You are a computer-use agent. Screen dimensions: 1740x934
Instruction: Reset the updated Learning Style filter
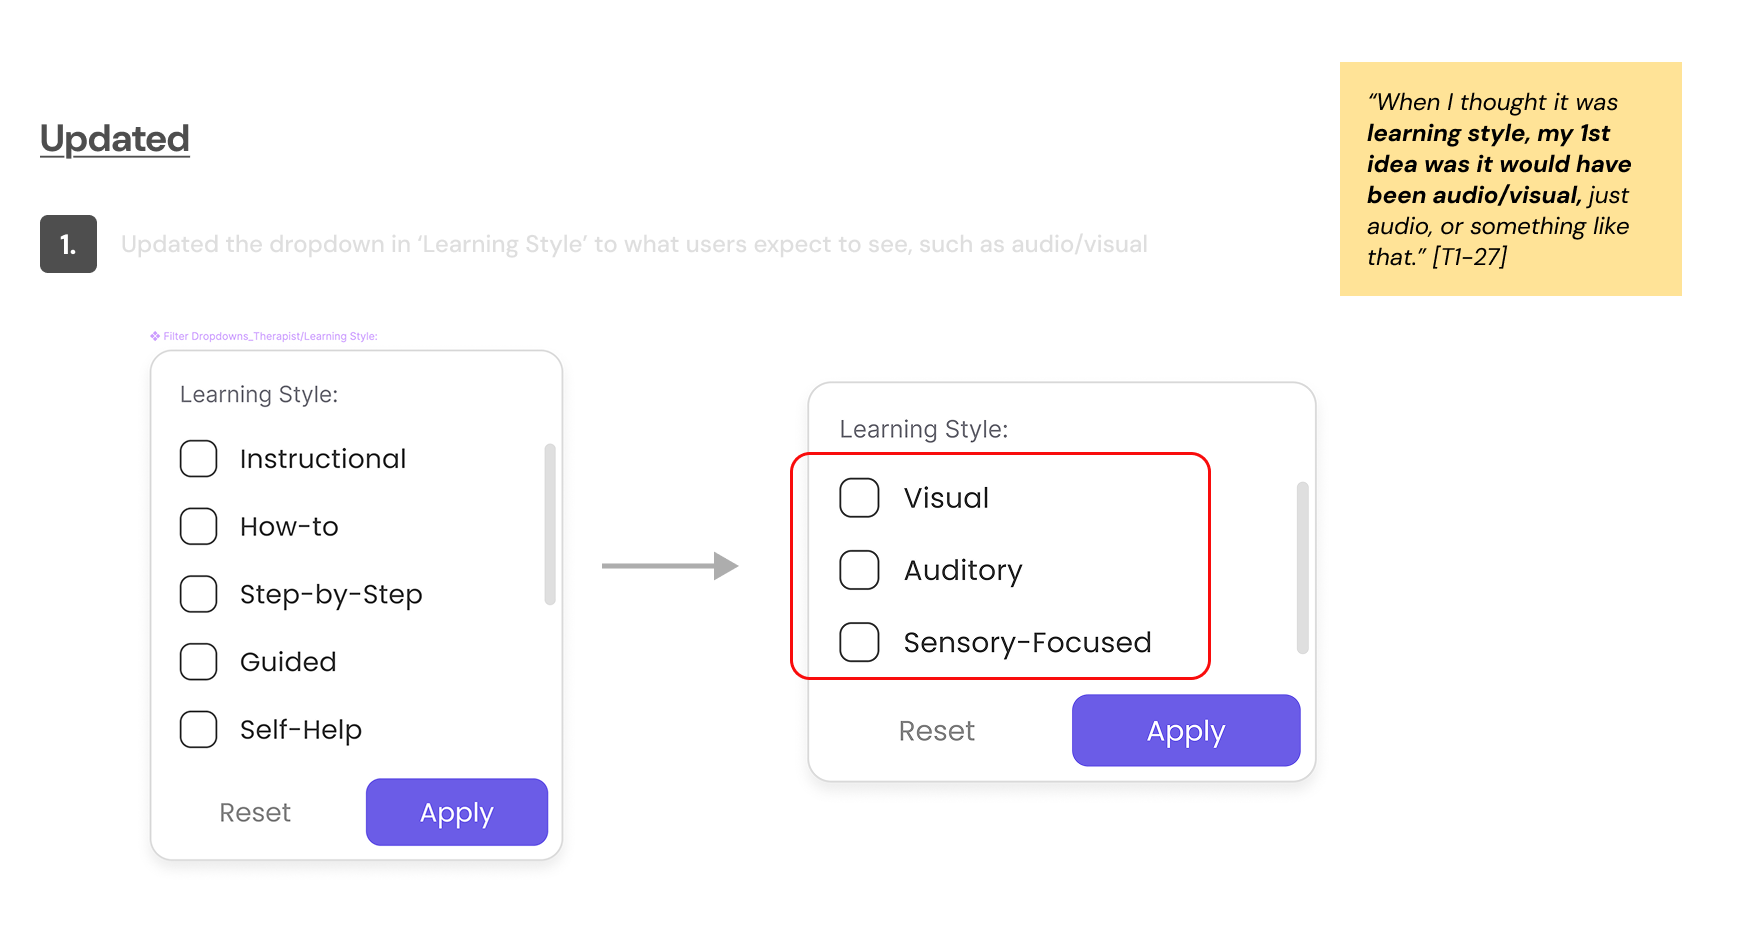[x=937, y=731]
